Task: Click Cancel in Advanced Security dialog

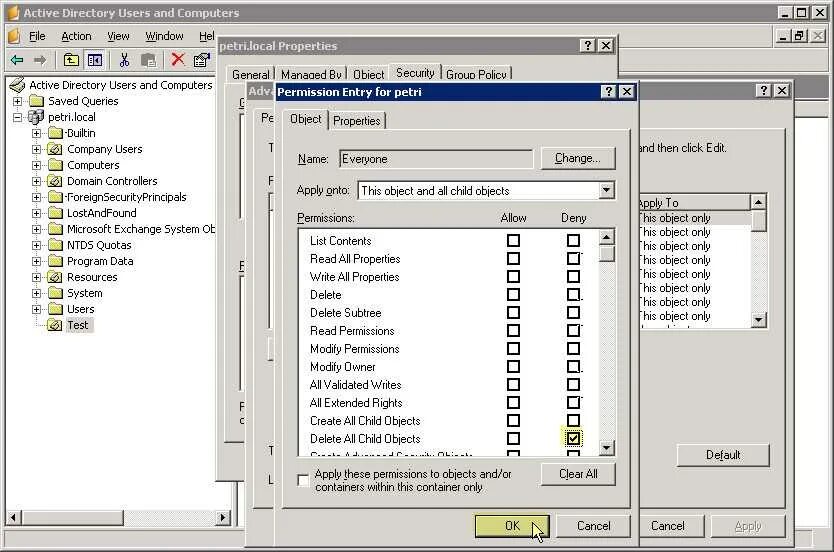Action: [668, 525]
